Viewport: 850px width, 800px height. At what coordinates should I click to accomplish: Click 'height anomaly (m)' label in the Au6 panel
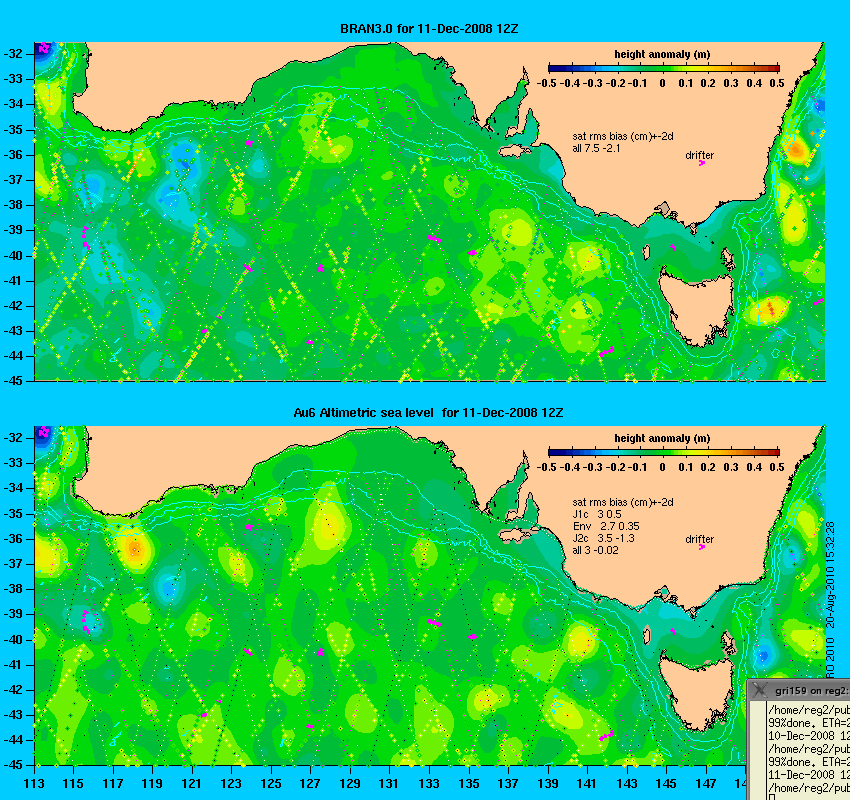click(x=662, y=438)
